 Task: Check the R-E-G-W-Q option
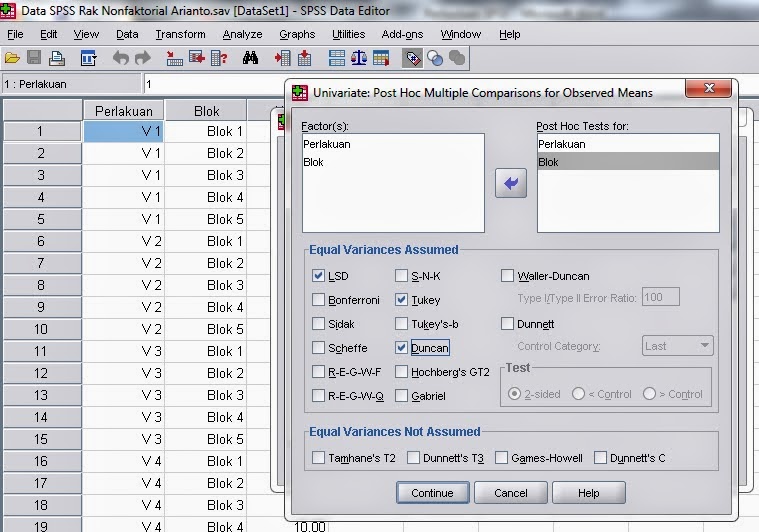click(318, 395)
